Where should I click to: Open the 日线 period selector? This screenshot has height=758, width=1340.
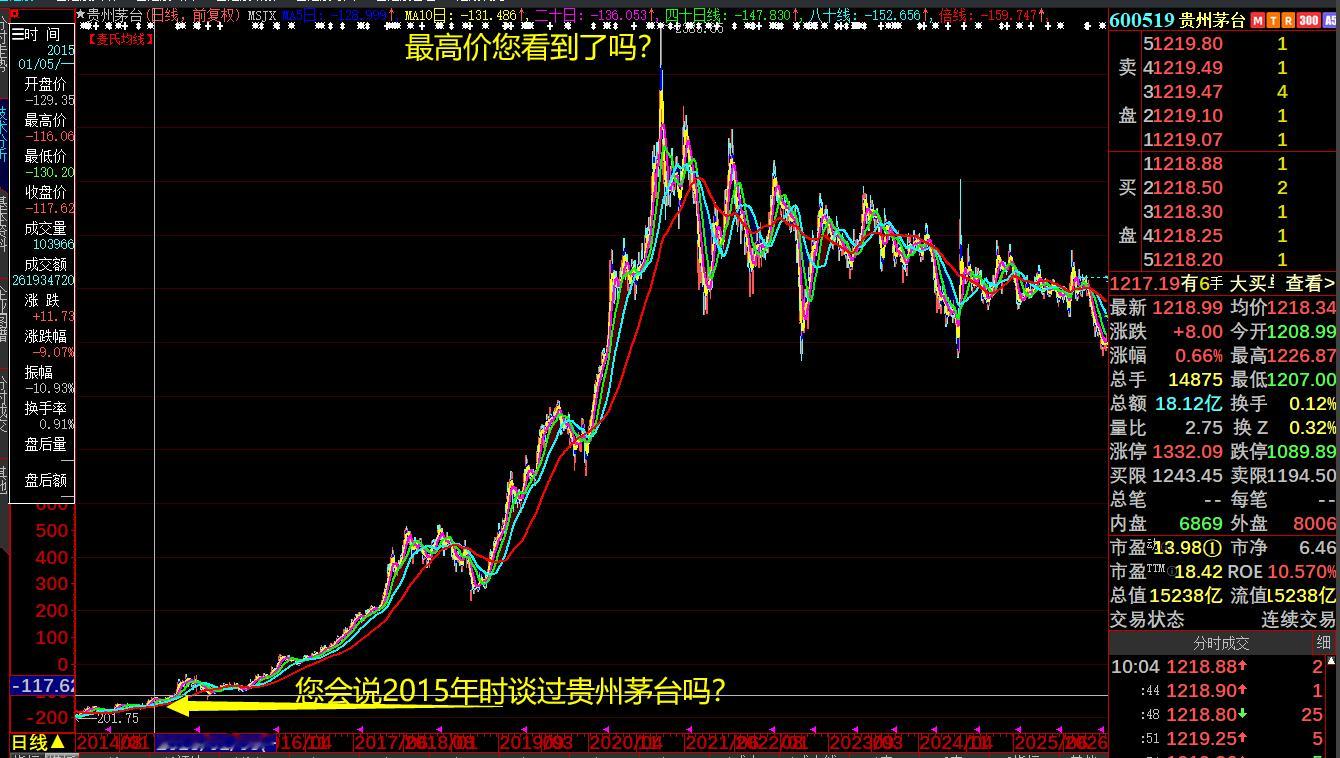tap(39, 742)
